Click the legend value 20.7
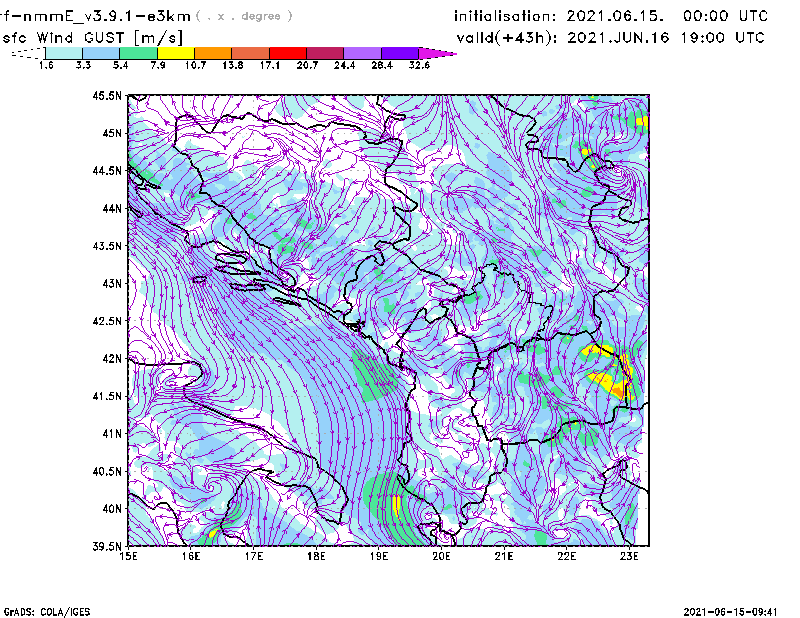Viewport: 800px width, 618px height. (307, 65)
